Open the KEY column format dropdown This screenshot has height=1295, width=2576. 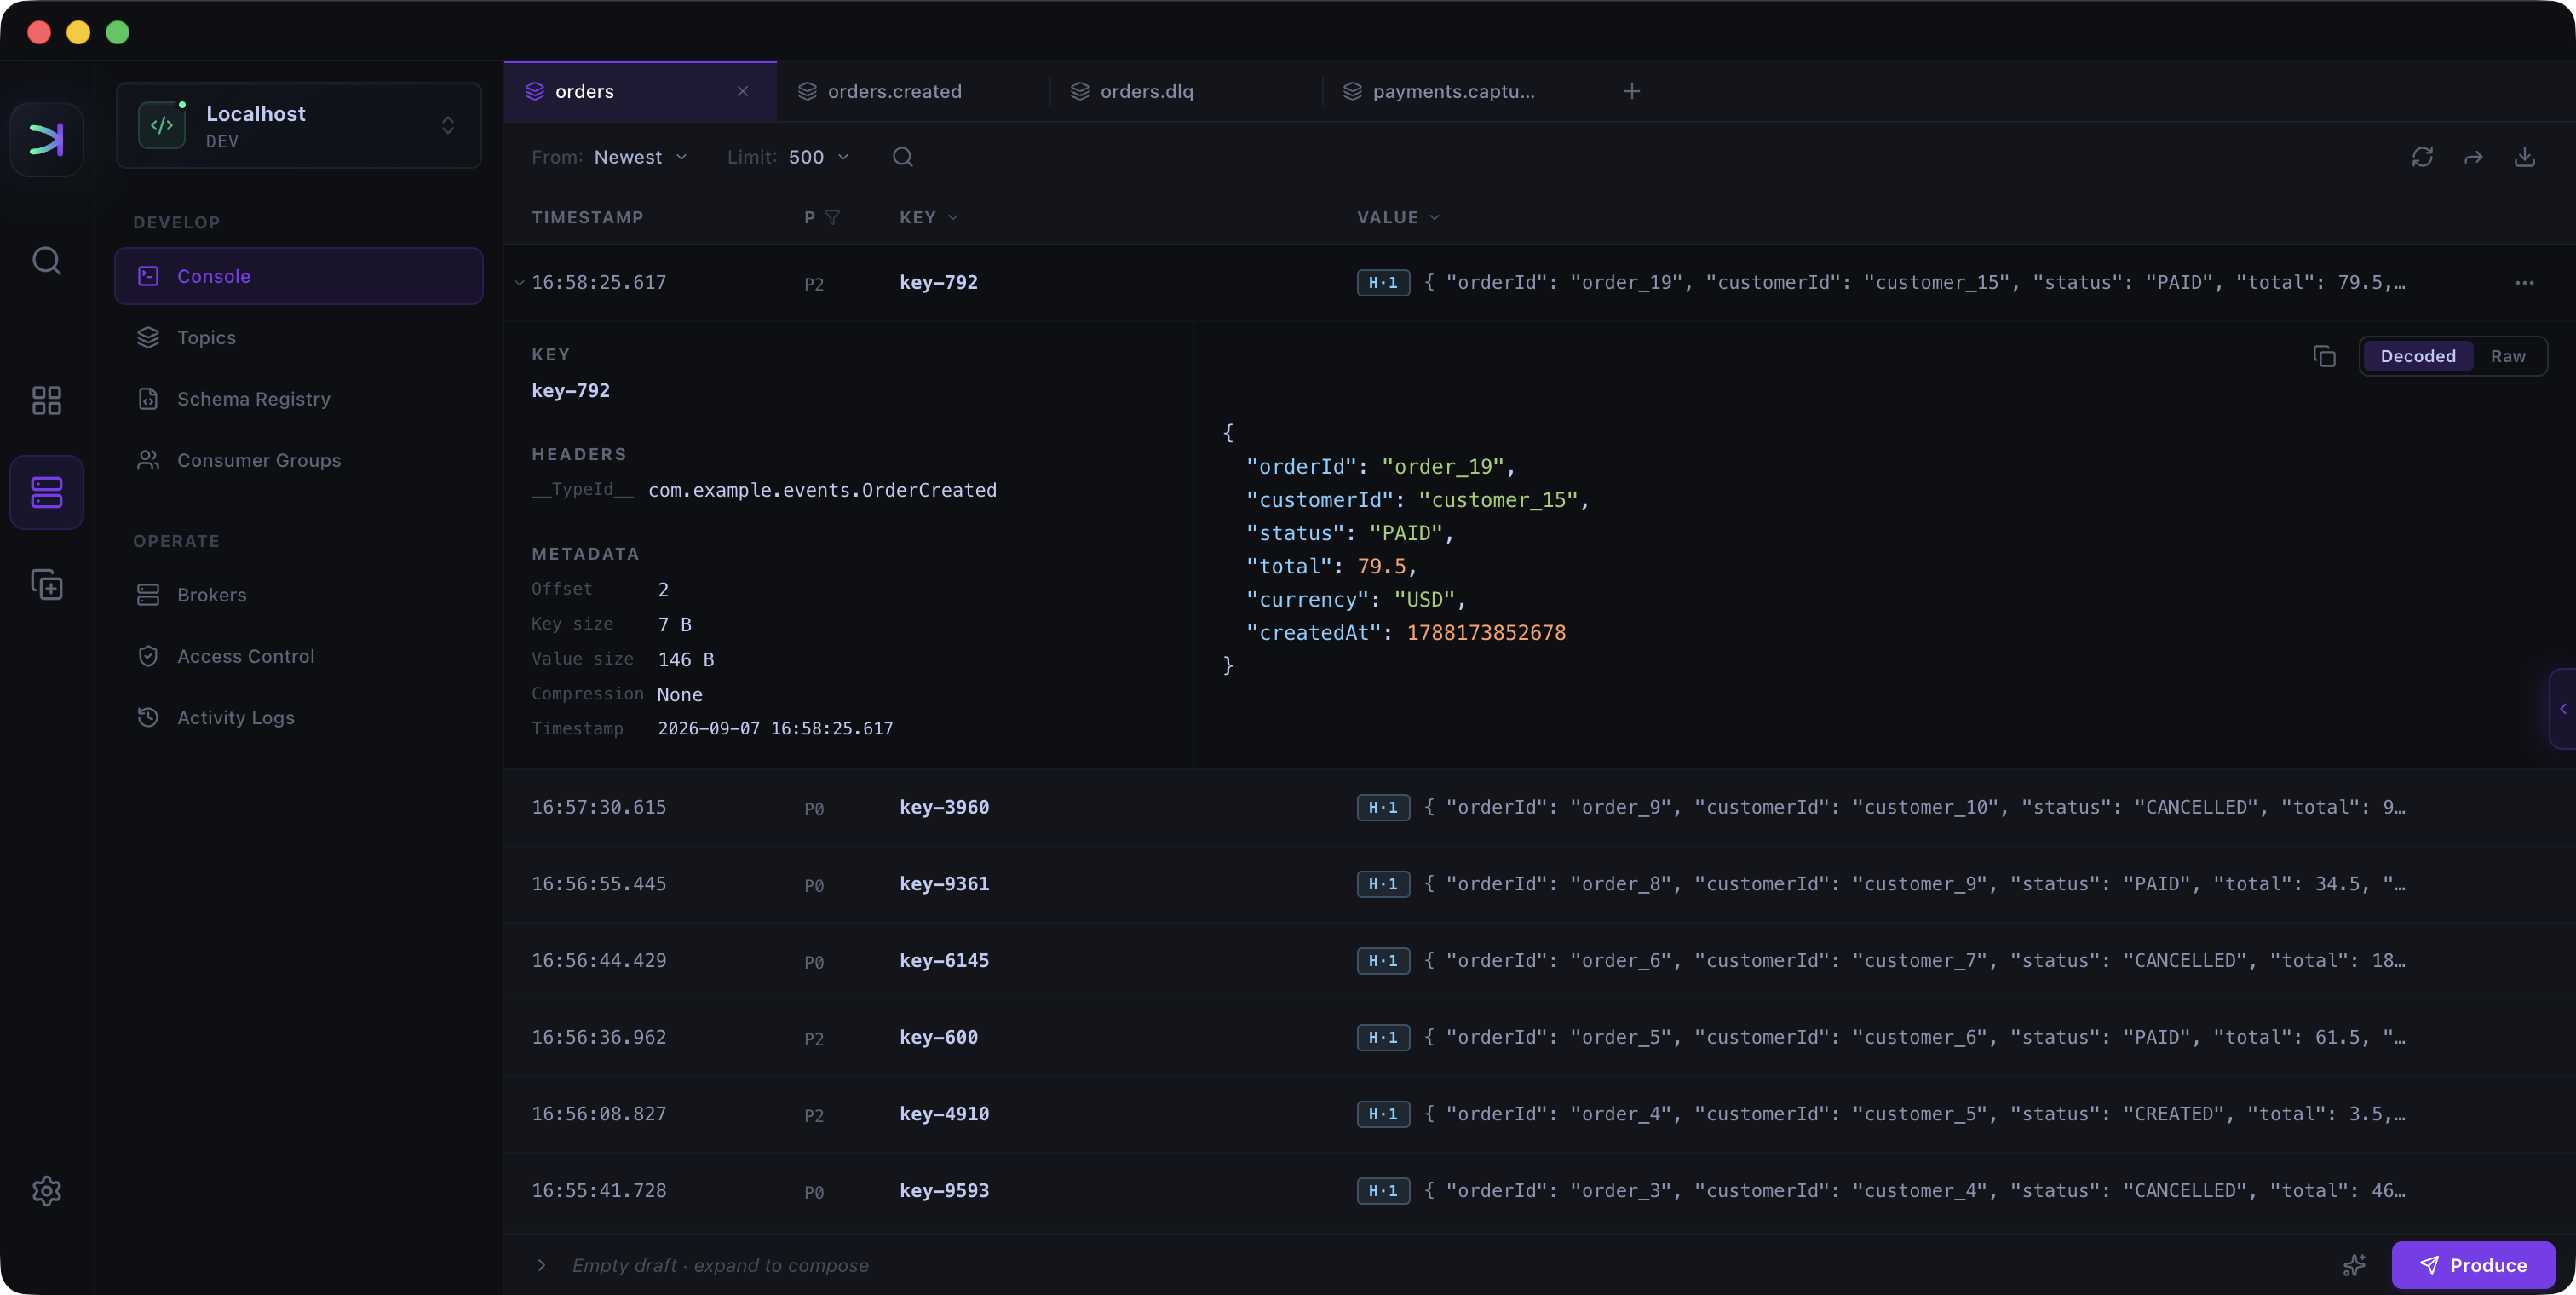pos(953,218)
